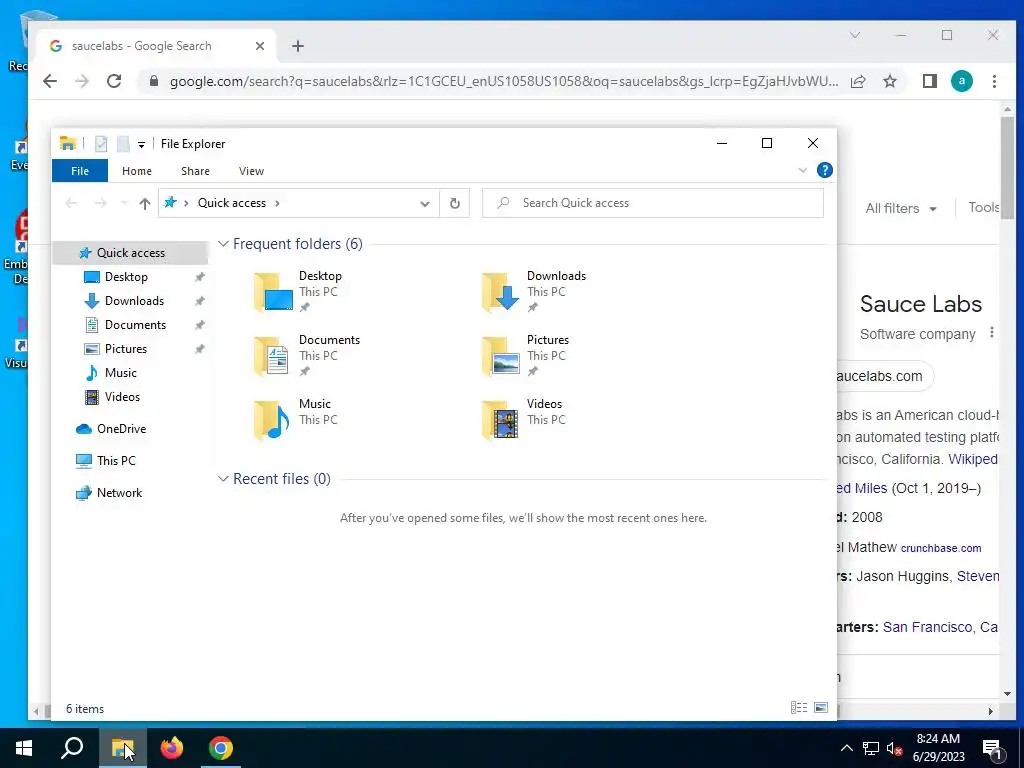Switch to Large icons view in the status bar

click(x=821, y=708)
